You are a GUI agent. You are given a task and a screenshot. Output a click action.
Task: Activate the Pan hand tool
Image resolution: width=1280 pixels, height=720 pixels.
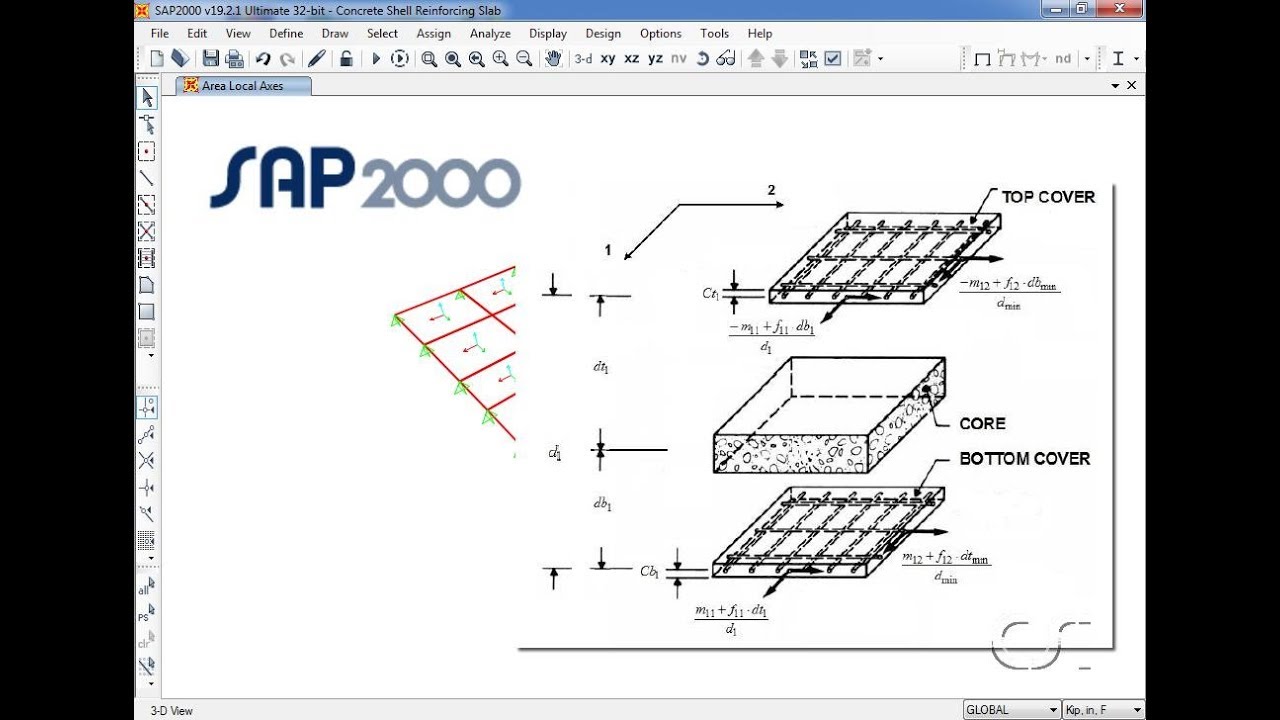click(553, 59)
